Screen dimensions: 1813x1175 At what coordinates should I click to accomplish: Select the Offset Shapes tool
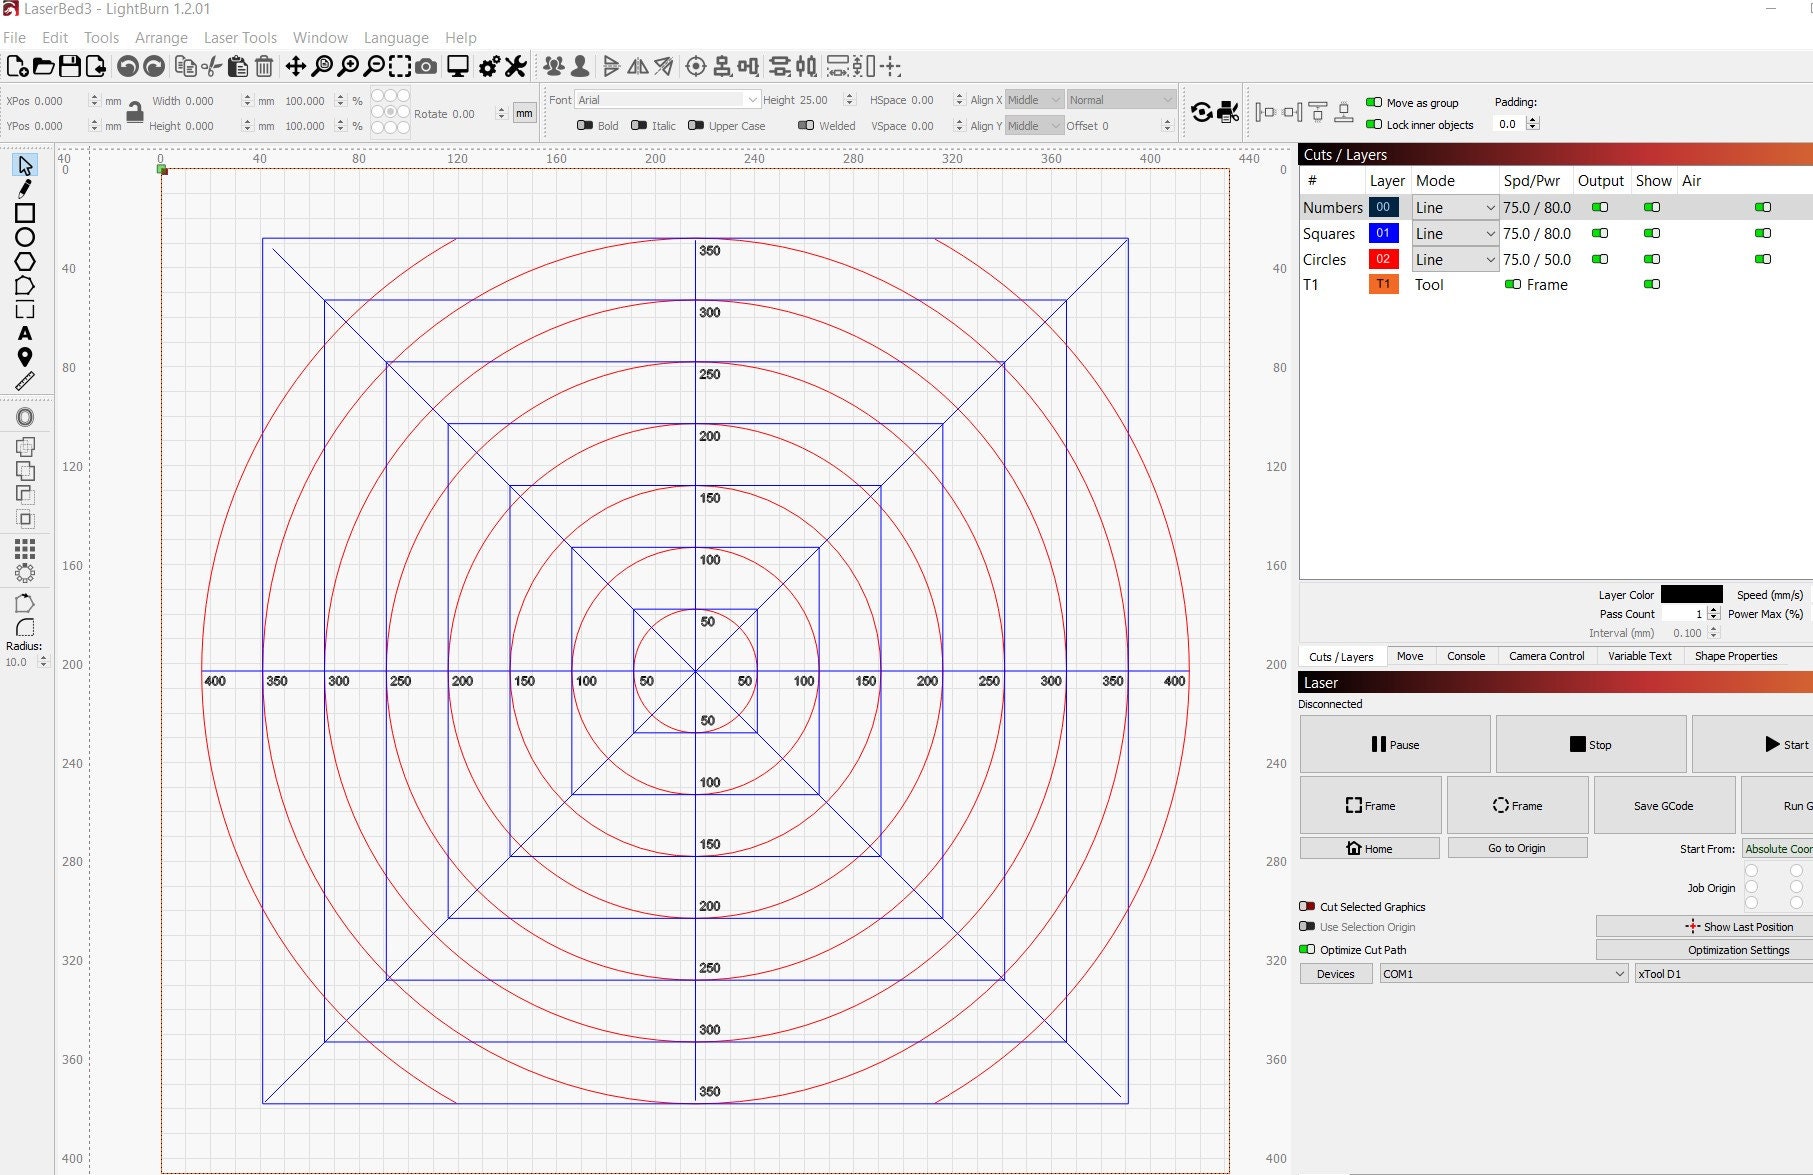[x=25, y=417]
